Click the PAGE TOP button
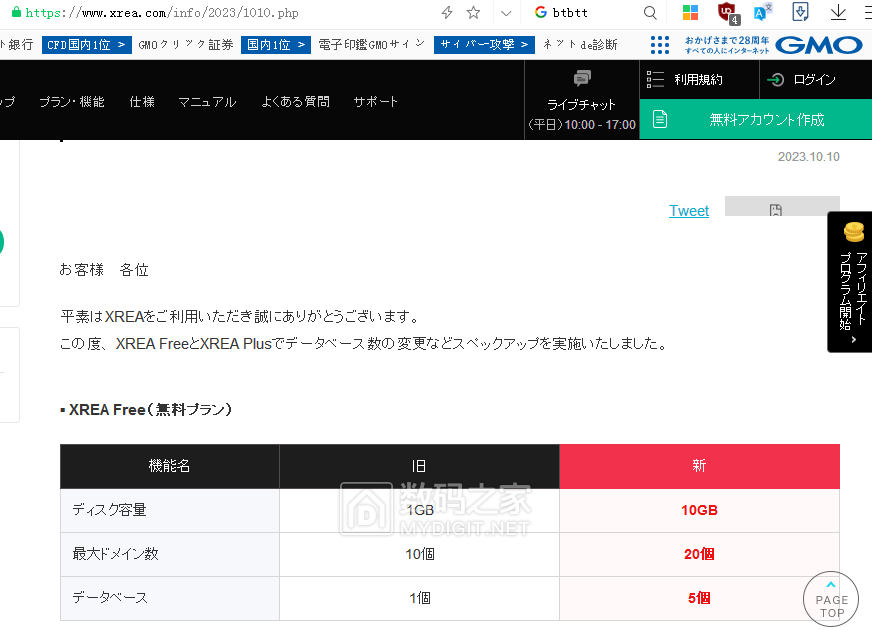This screenshot has height=630, width=872. 831,599
